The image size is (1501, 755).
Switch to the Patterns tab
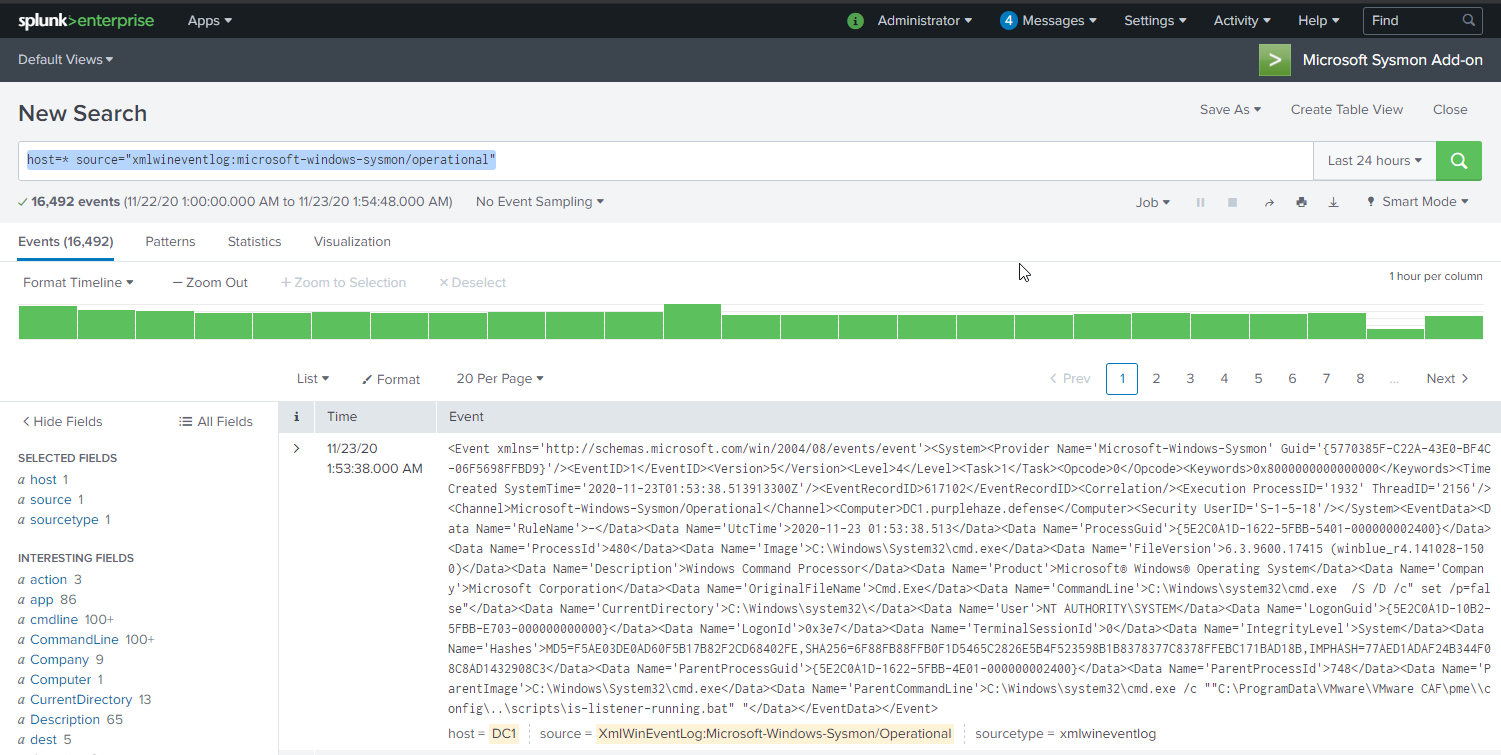(x=170, y=242)
